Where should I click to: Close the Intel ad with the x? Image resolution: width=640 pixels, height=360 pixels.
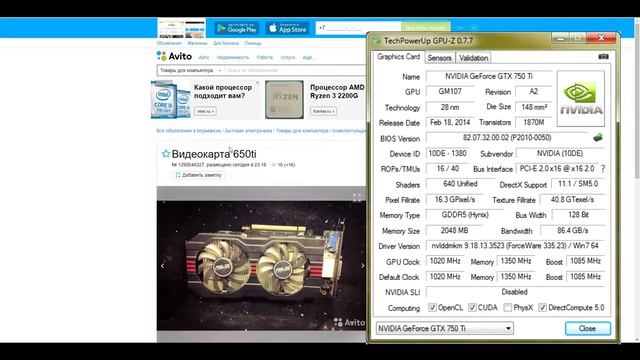point(258,83)
